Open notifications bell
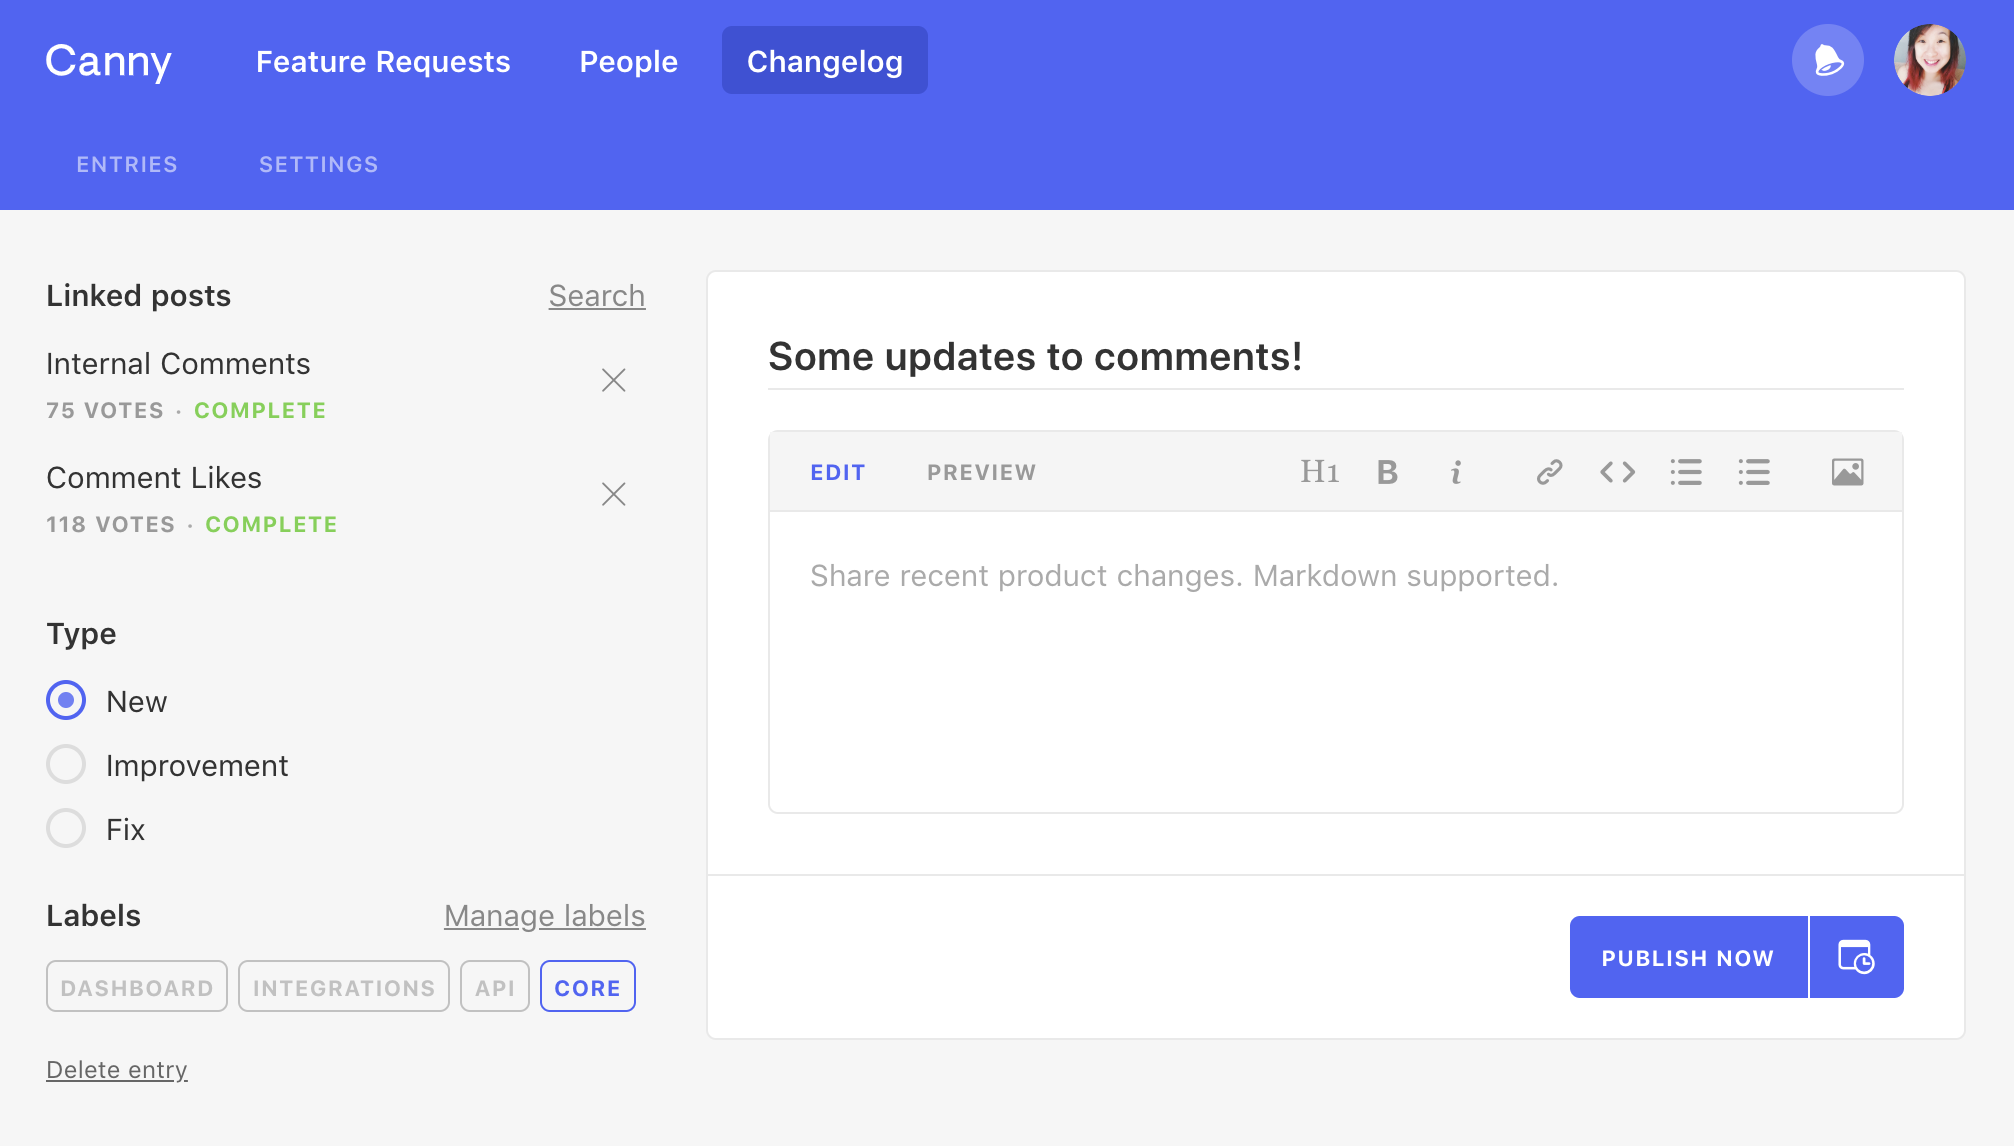Viewport: 2014px width, 1146px height. coord(1827,60)
